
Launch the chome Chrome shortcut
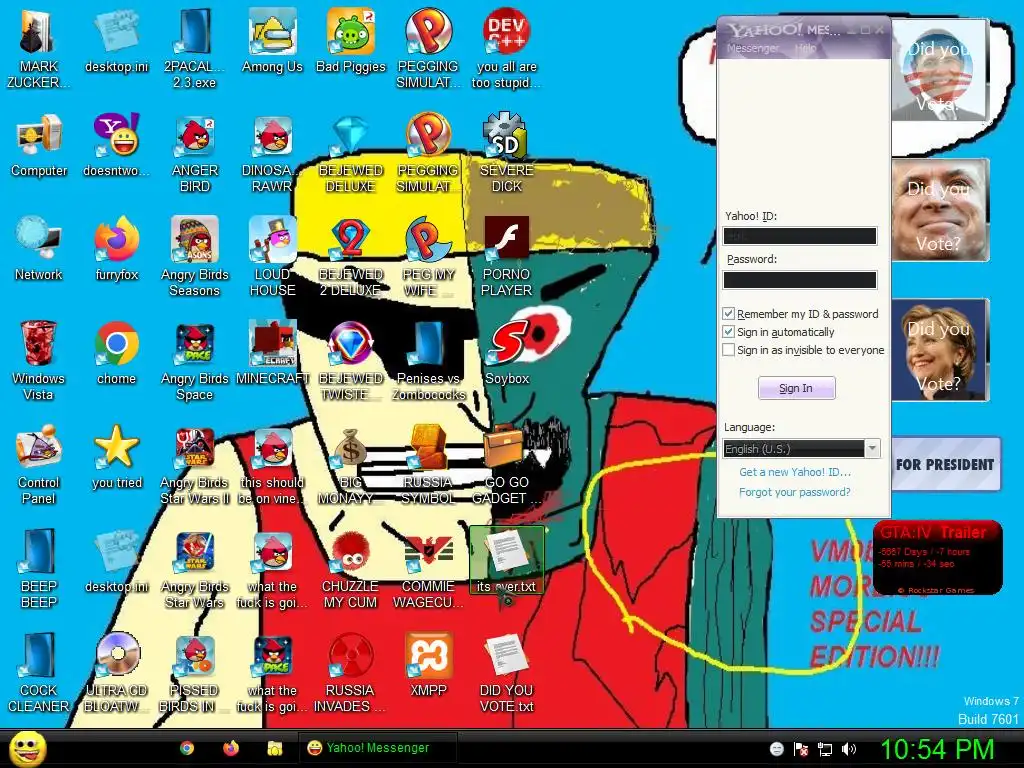[116, 353]
